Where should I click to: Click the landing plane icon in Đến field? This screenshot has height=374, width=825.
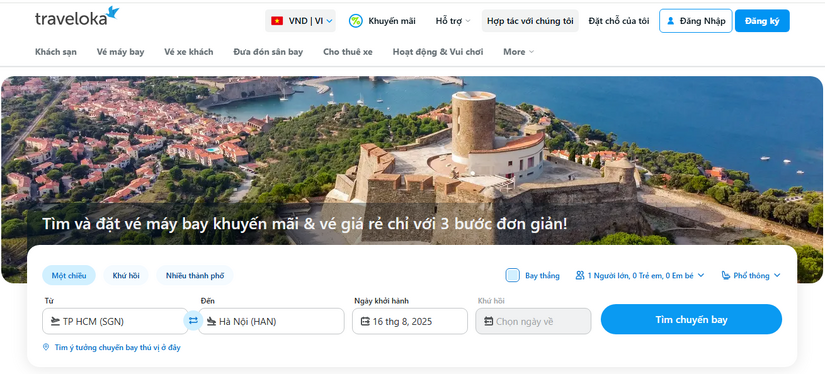pyautogui.click(x=211, y=321)
